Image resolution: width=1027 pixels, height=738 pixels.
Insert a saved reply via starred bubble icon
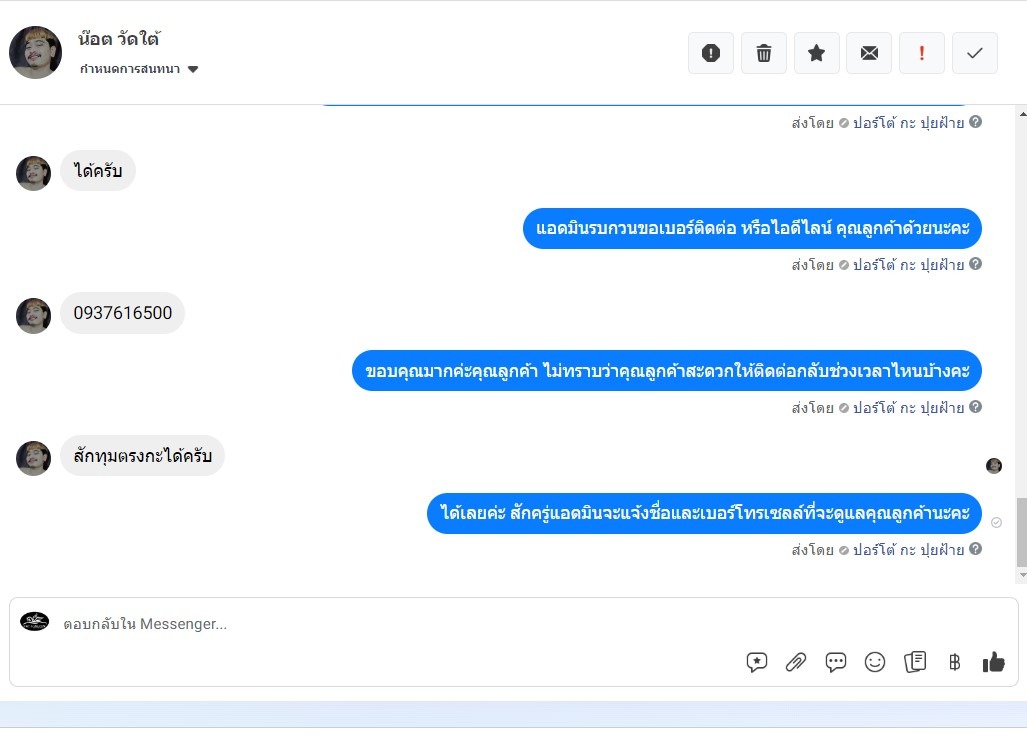point(756,662)
